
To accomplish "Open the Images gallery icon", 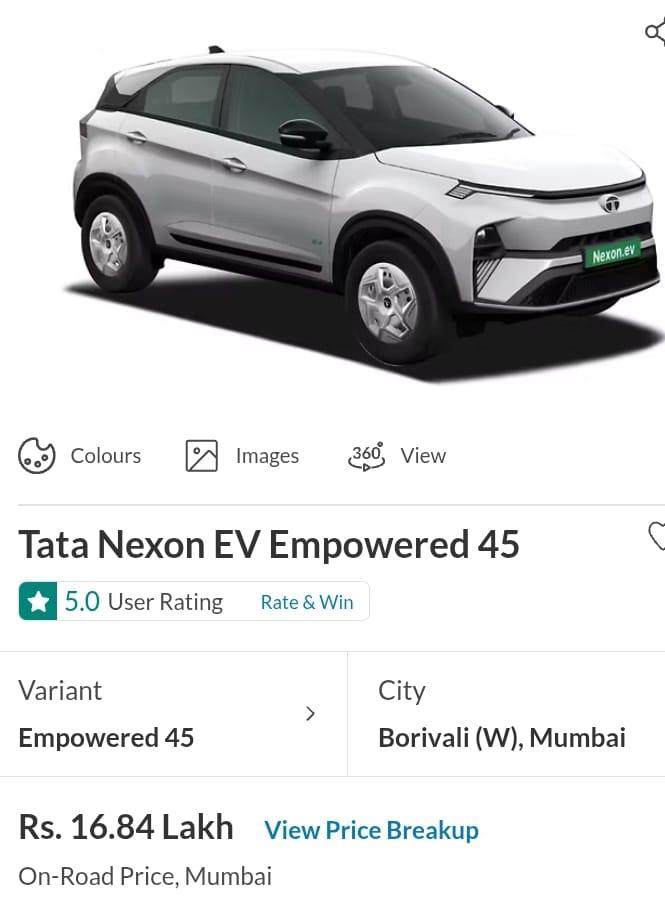I will tap(201, 455).
